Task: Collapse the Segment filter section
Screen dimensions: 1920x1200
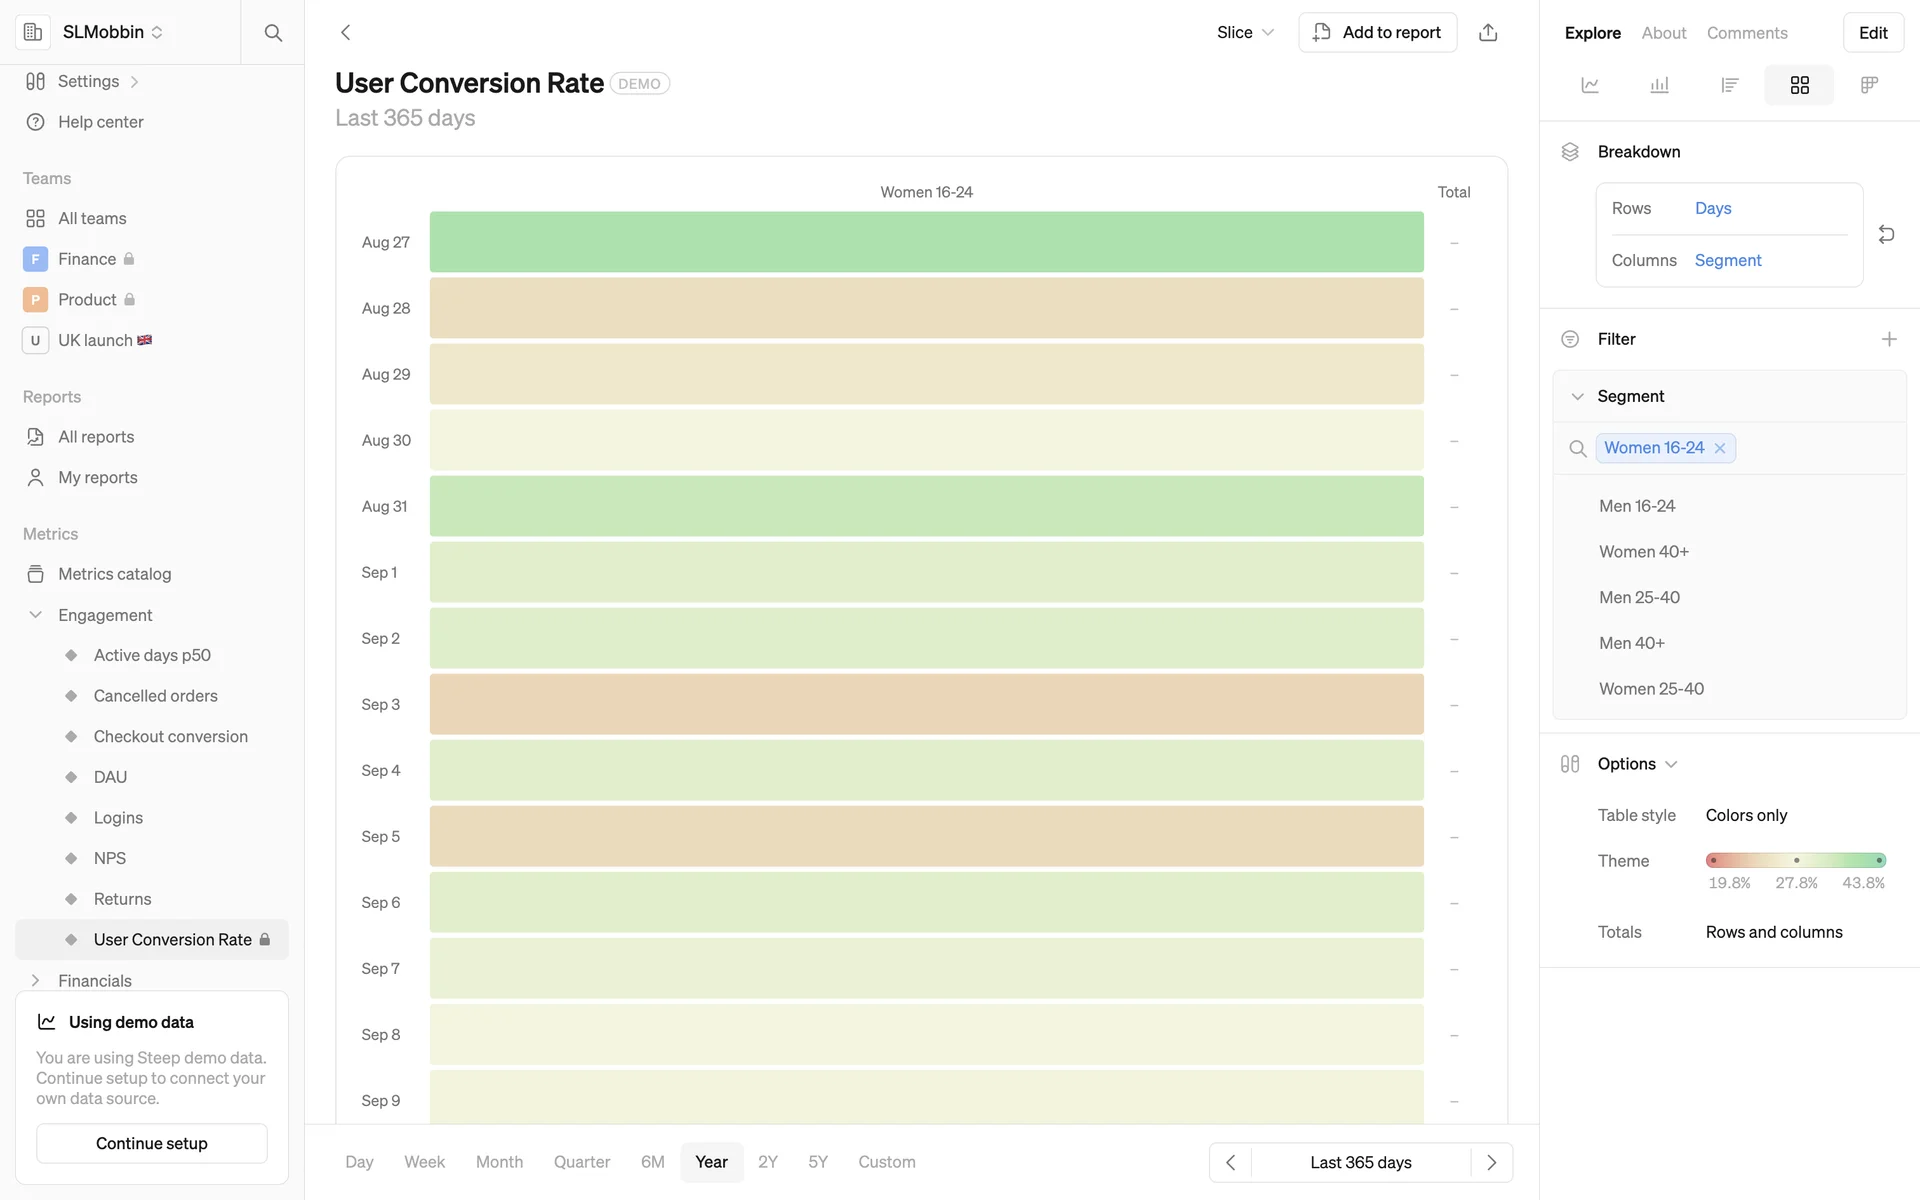Action: [x=1578, y=396]
